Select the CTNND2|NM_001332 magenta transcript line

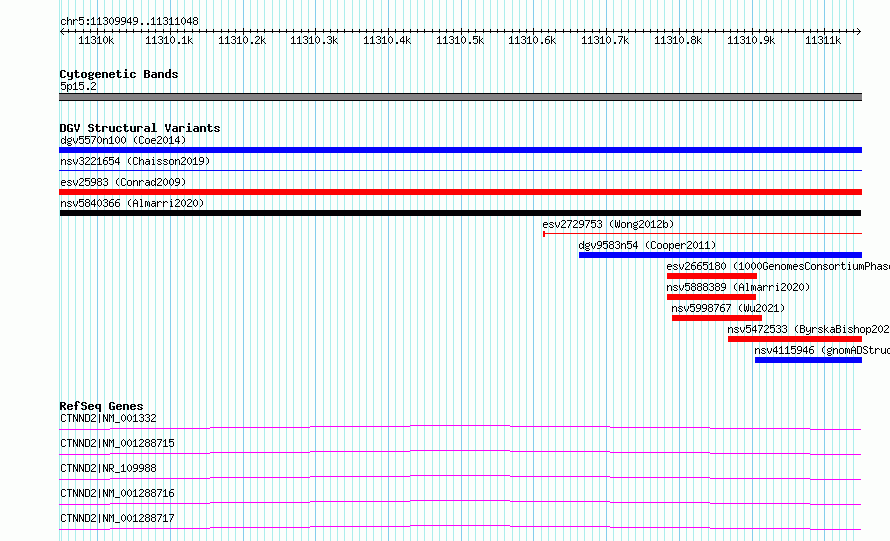click(460, 427)
